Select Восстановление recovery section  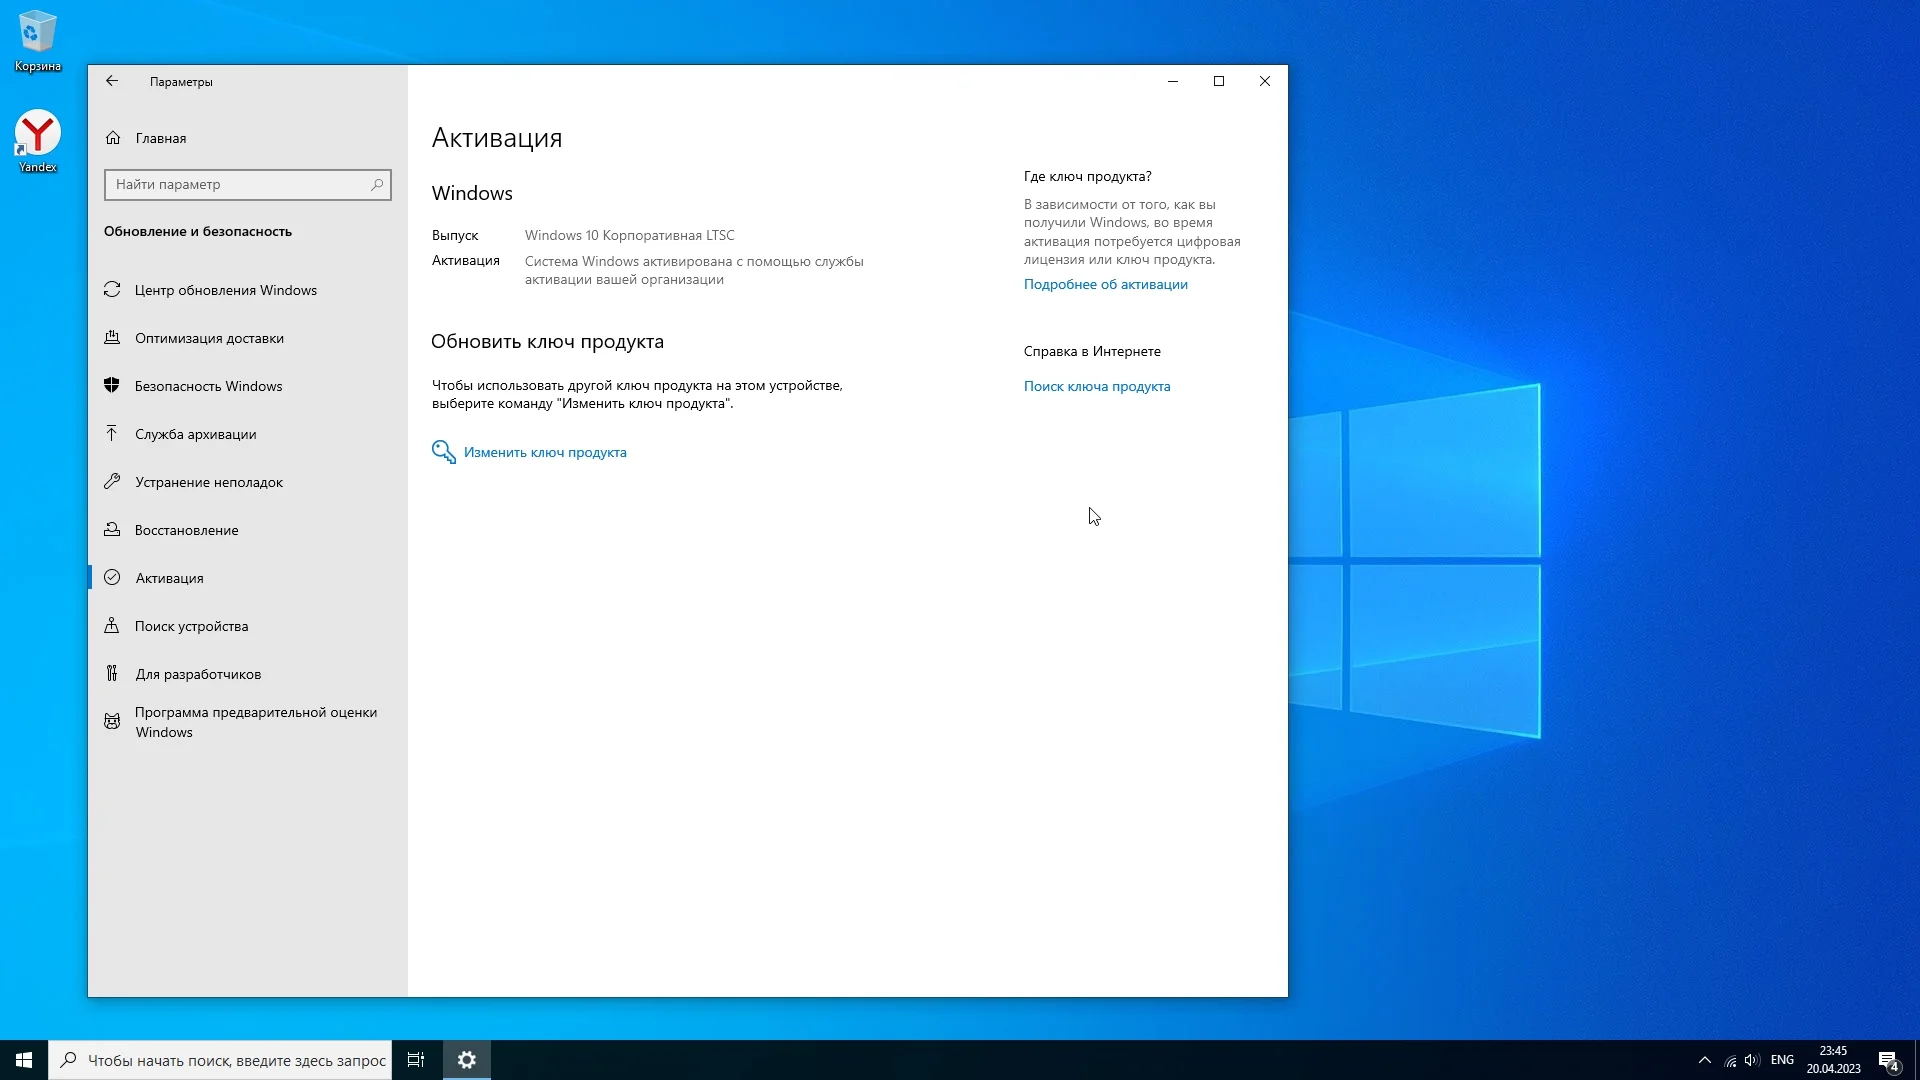186,531
